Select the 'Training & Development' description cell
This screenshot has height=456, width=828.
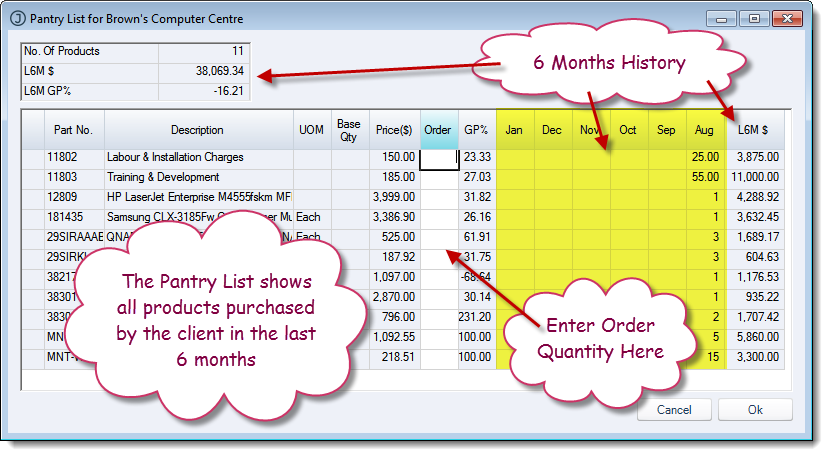point(163,177)
